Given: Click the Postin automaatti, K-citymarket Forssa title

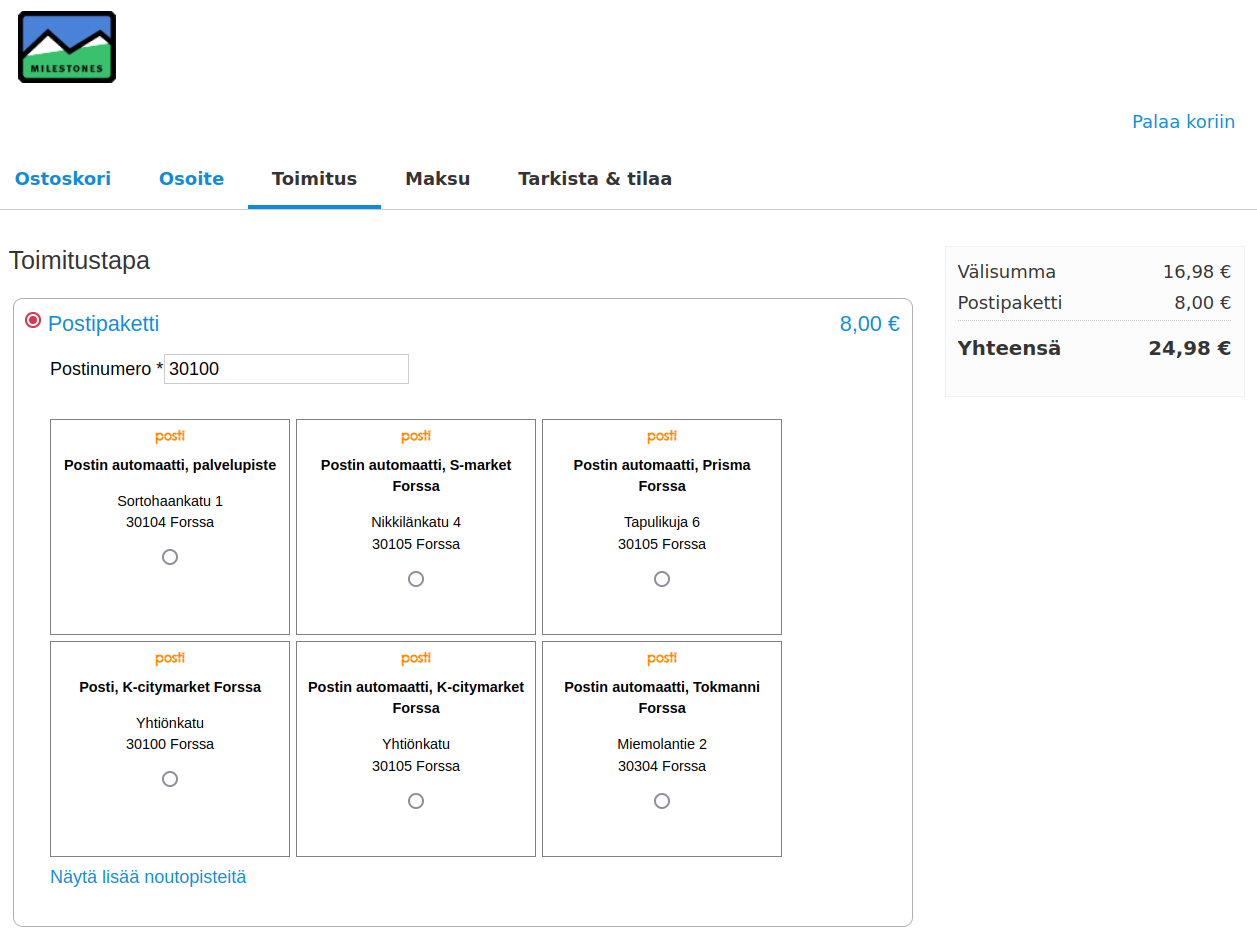Looking at the screenshot, I should pyautogui.click(x=416, y=698).
